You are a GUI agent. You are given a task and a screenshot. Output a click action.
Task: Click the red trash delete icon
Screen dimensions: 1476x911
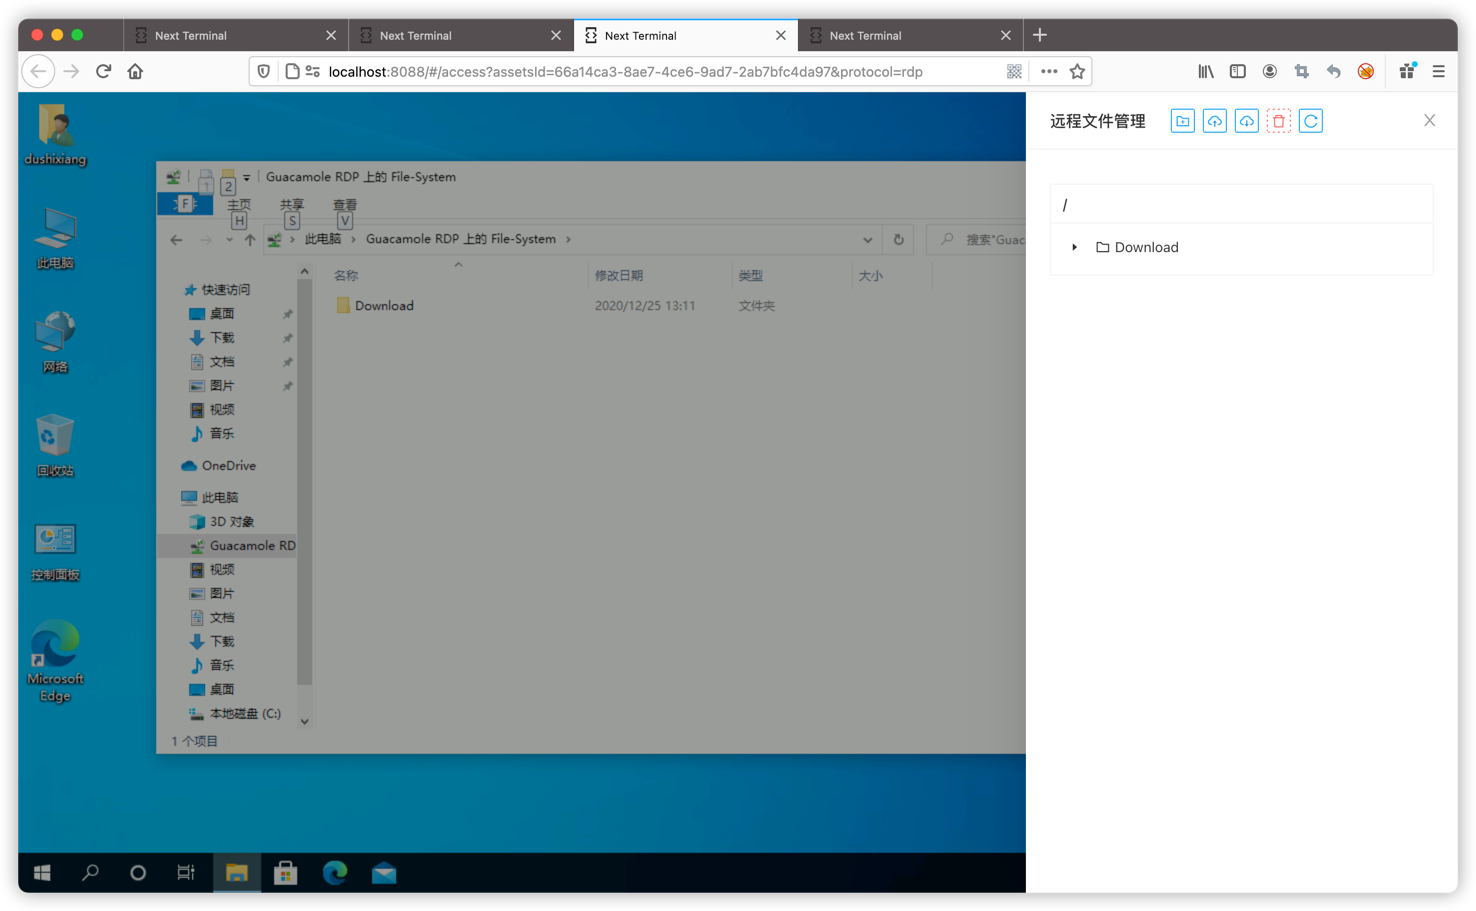1278,121
